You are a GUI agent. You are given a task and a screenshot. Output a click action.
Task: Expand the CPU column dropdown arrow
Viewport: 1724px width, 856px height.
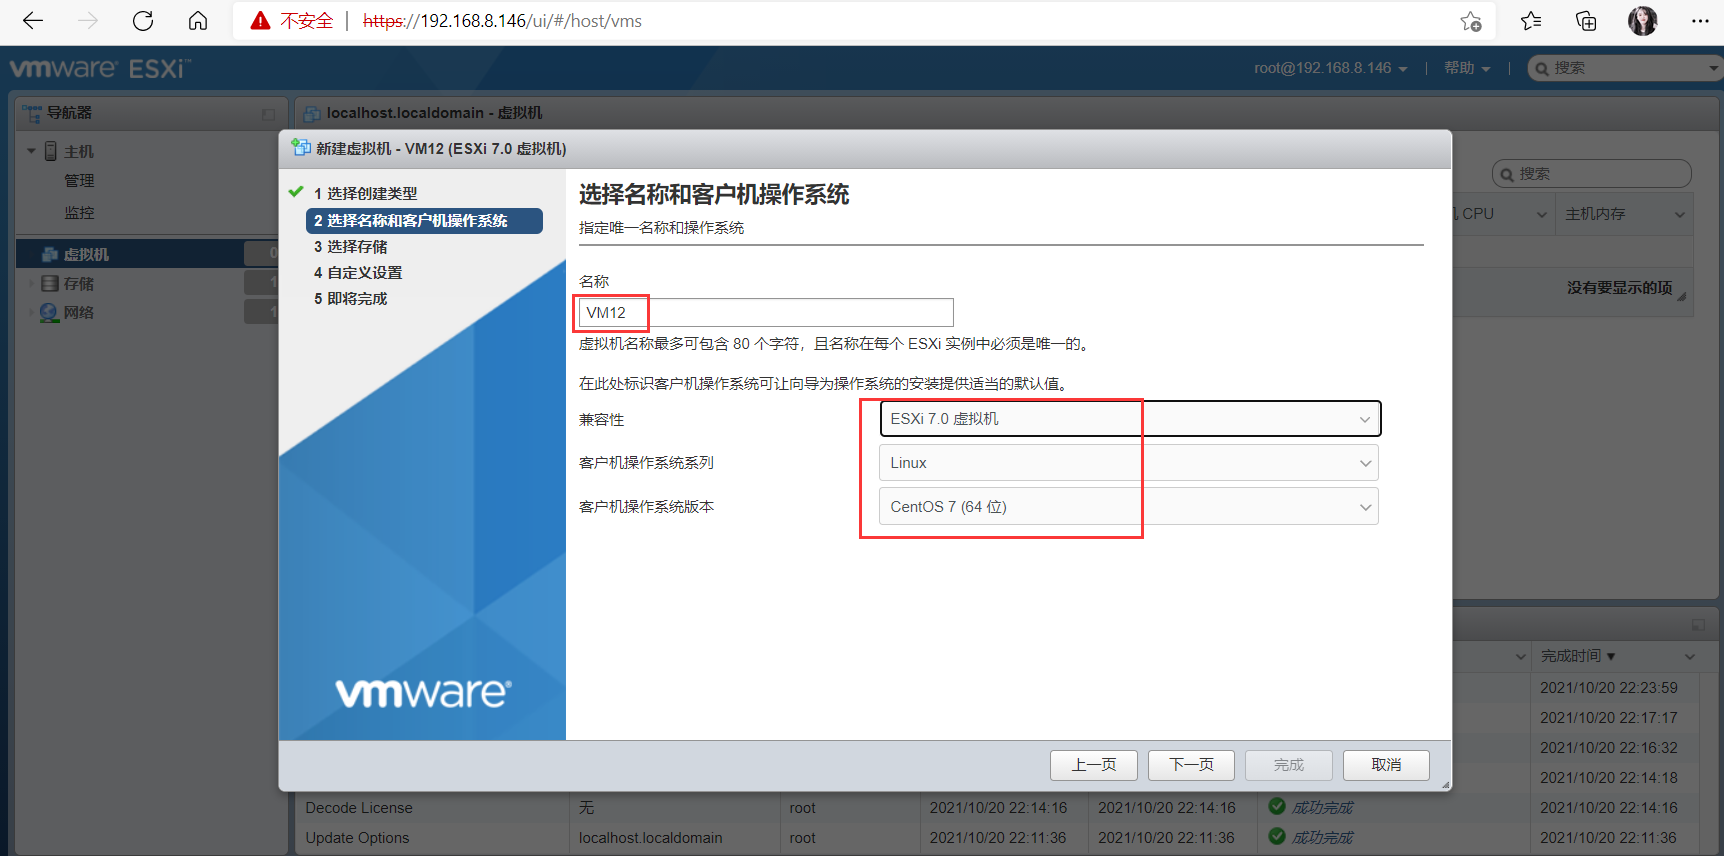click(1541, 214)
